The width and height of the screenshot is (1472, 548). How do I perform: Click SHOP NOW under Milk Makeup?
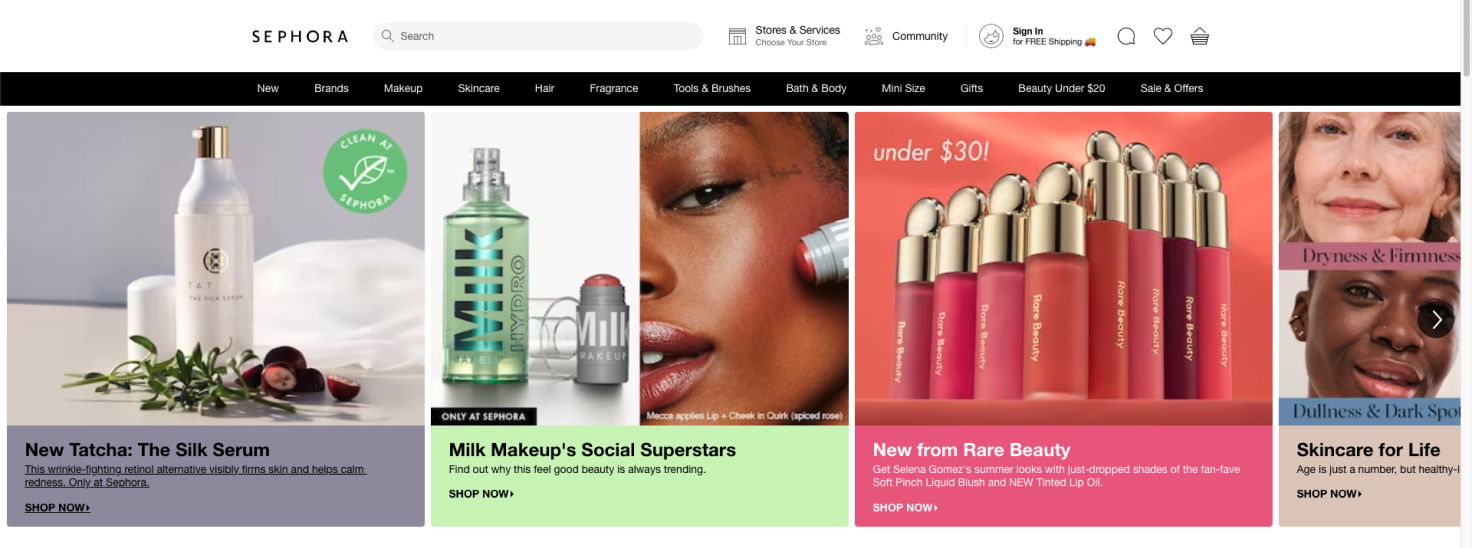click(x=481, y=494)
